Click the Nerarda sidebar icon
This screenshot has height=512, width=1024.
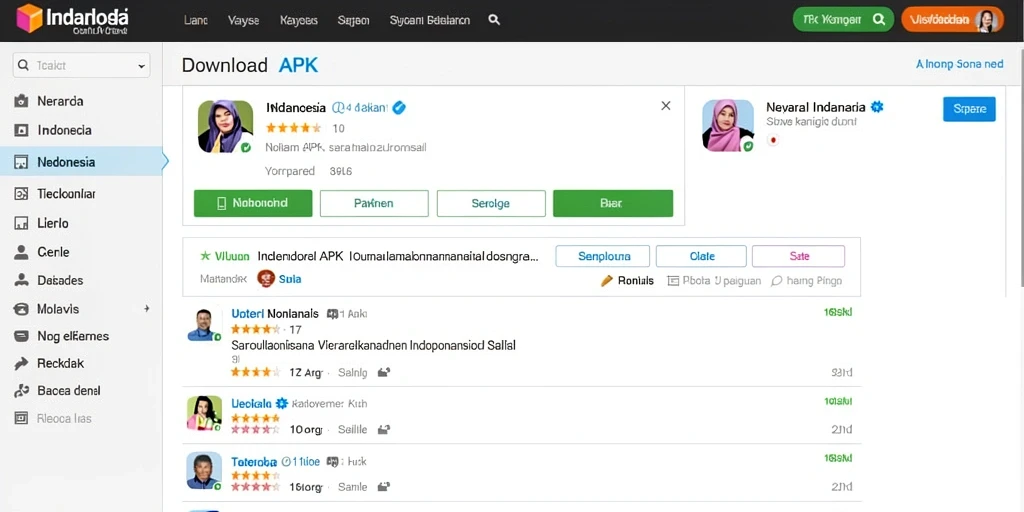(x=22, y=101)
